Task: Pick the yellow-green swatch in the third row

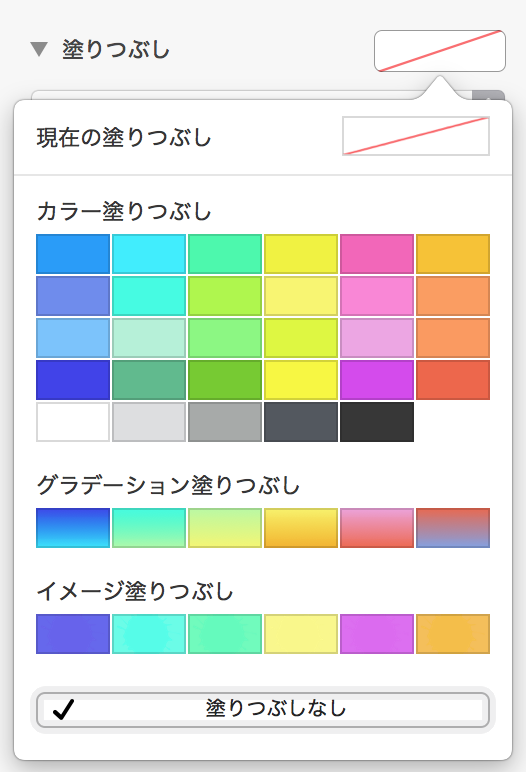Action: [301, 338]
